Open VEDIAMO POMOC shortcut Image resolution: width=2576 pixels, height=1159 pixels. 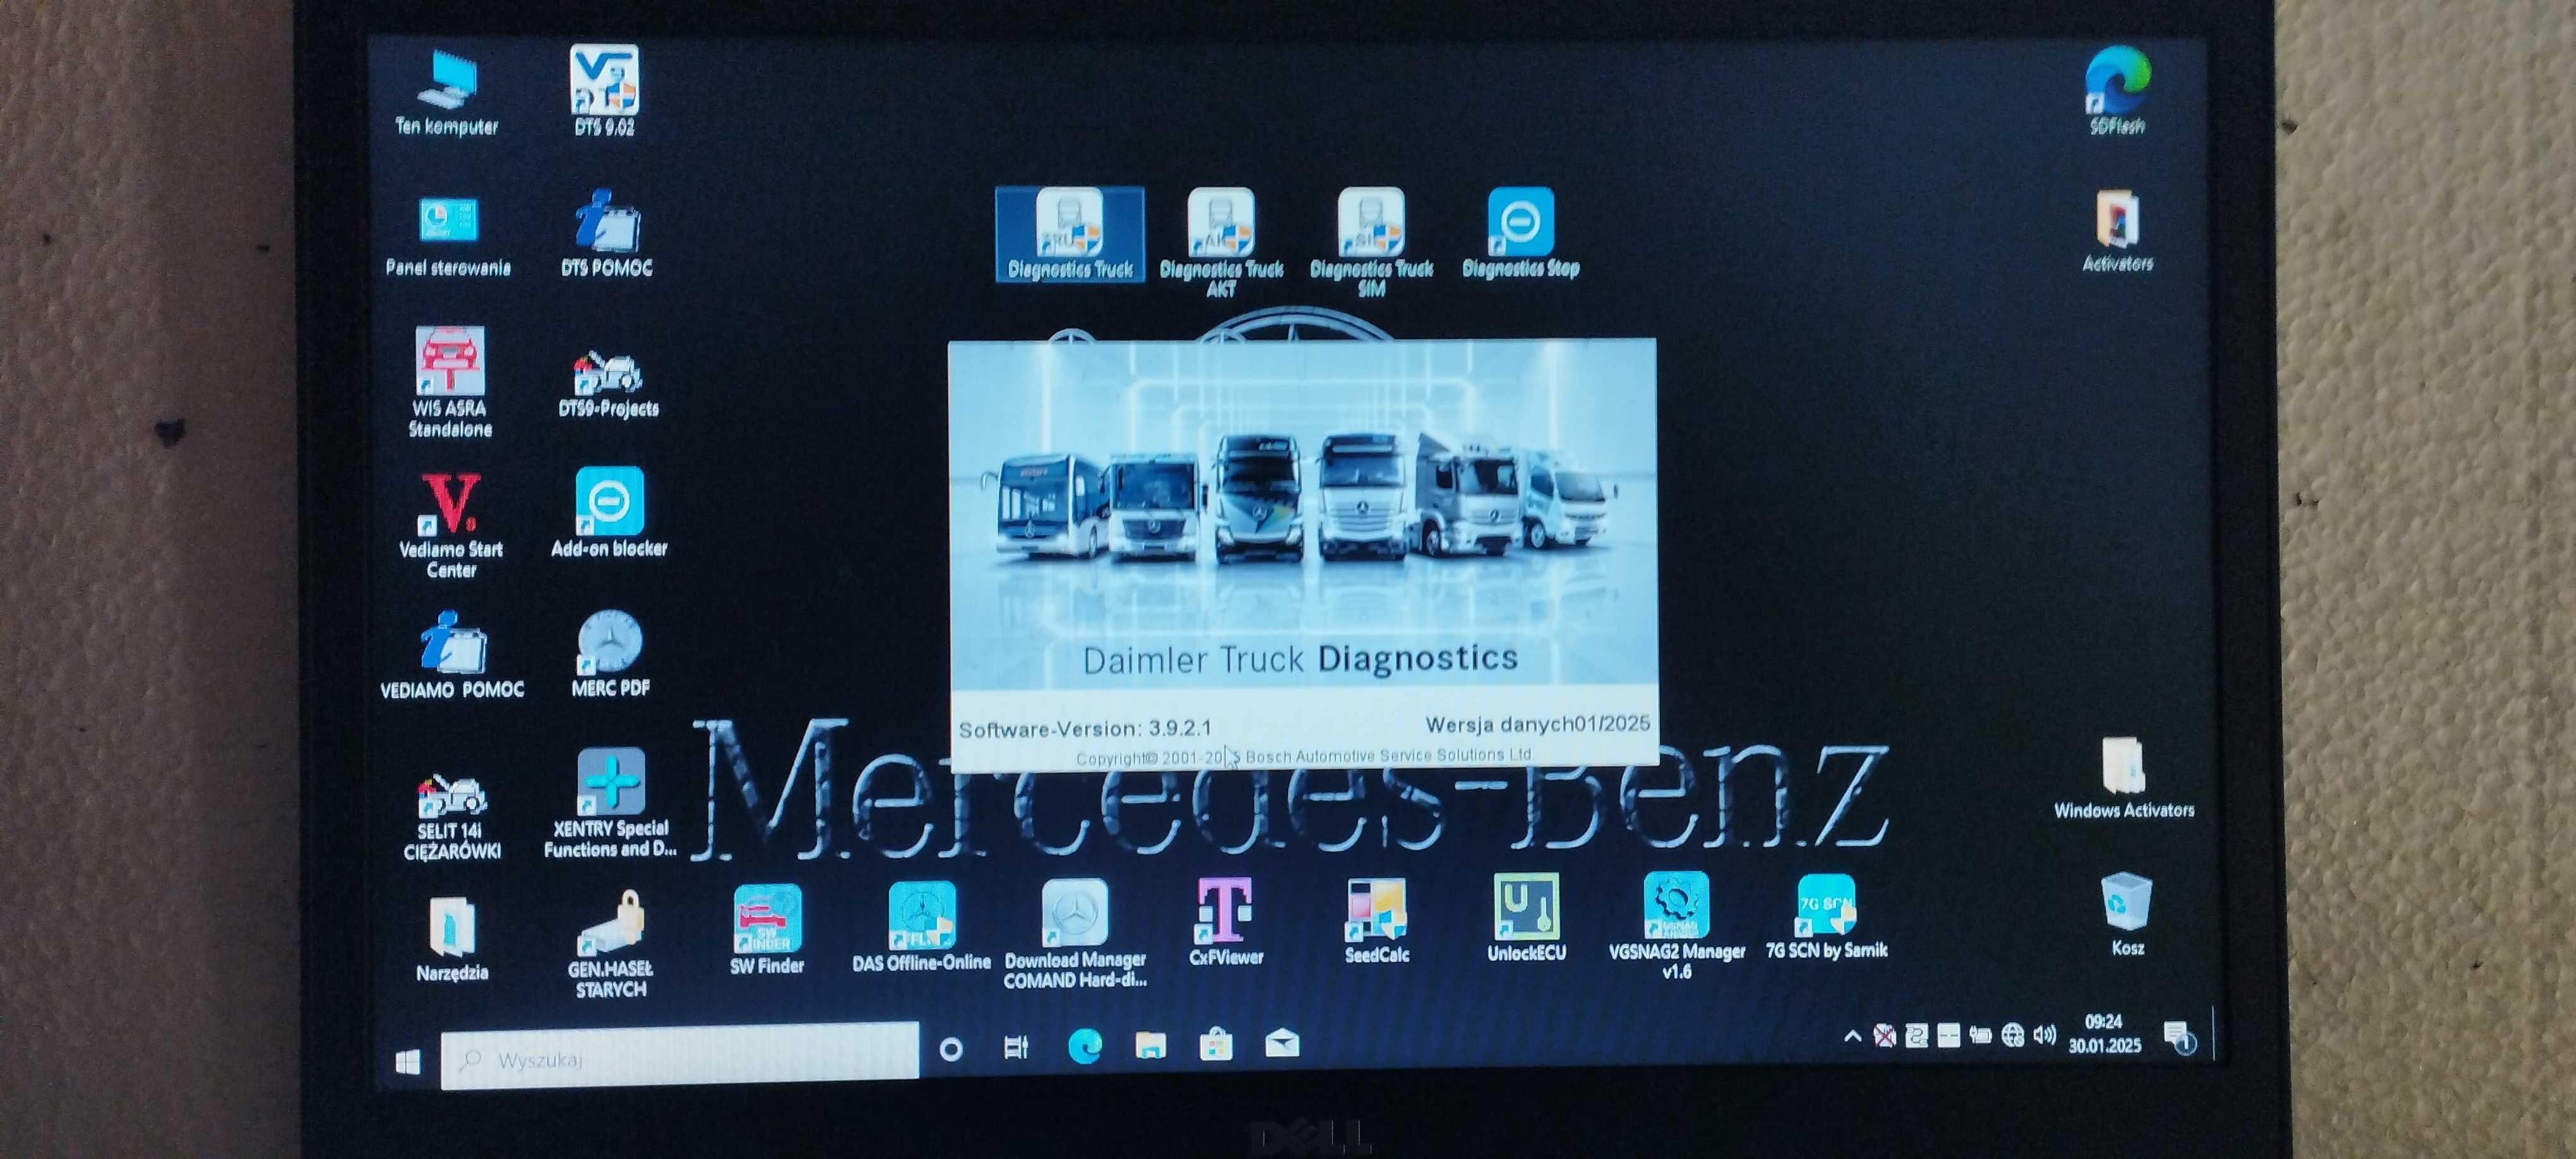pyautogui.click(x=451, y=655)
